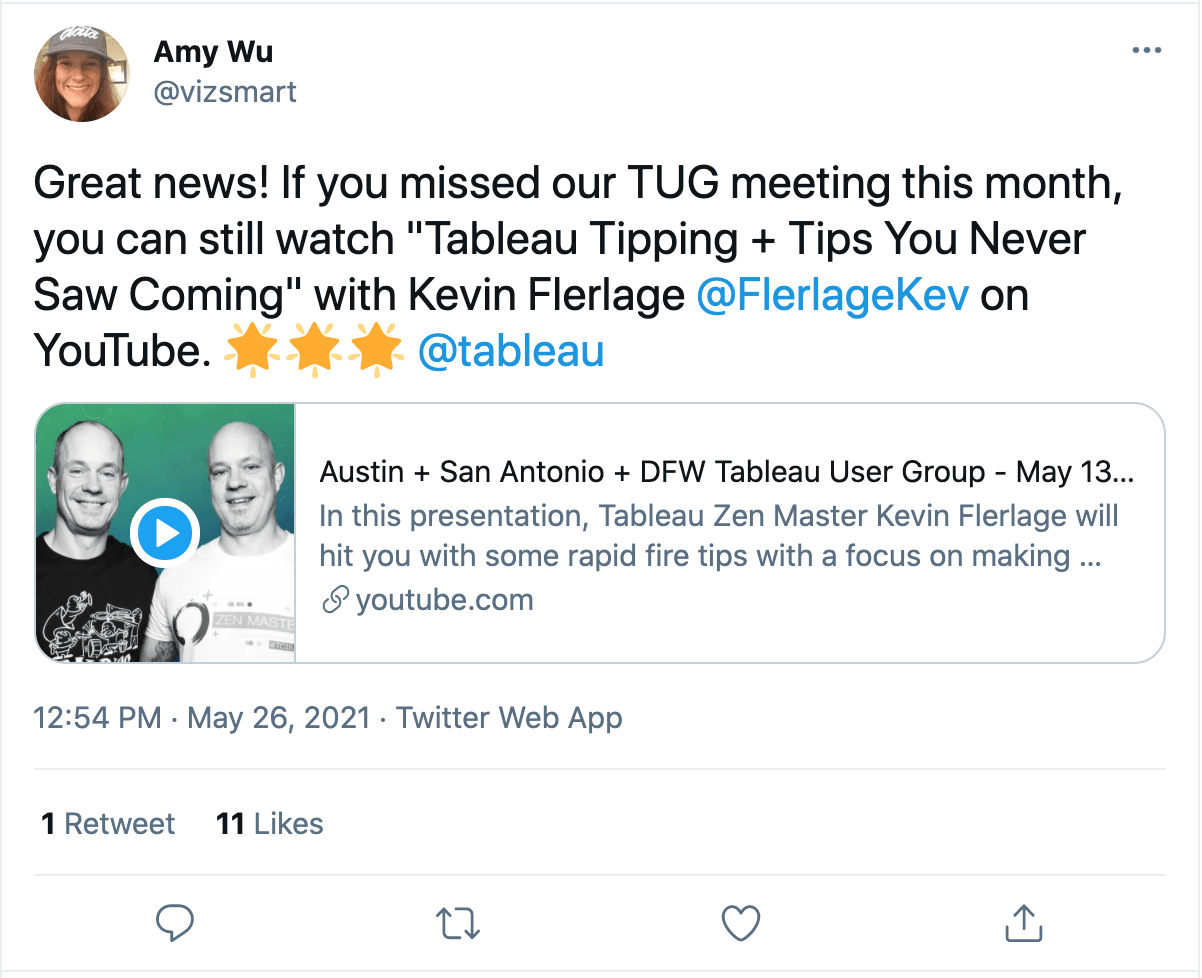View the 1 Retweet list
The height and width of the screenshot is (978, 1202).
coord(108,824)
